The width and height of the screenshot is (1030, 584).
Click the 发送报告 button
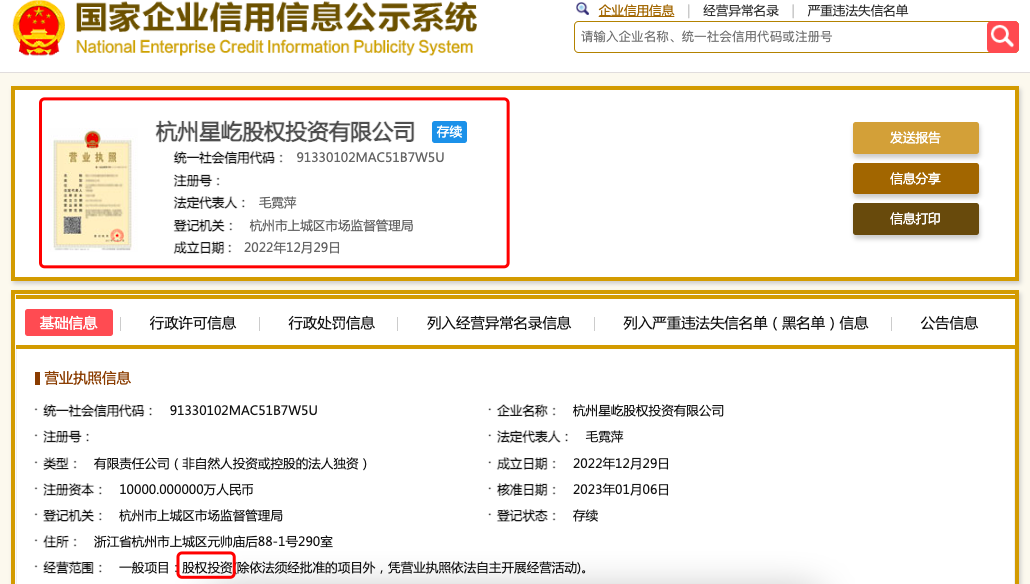click(916, 138)
